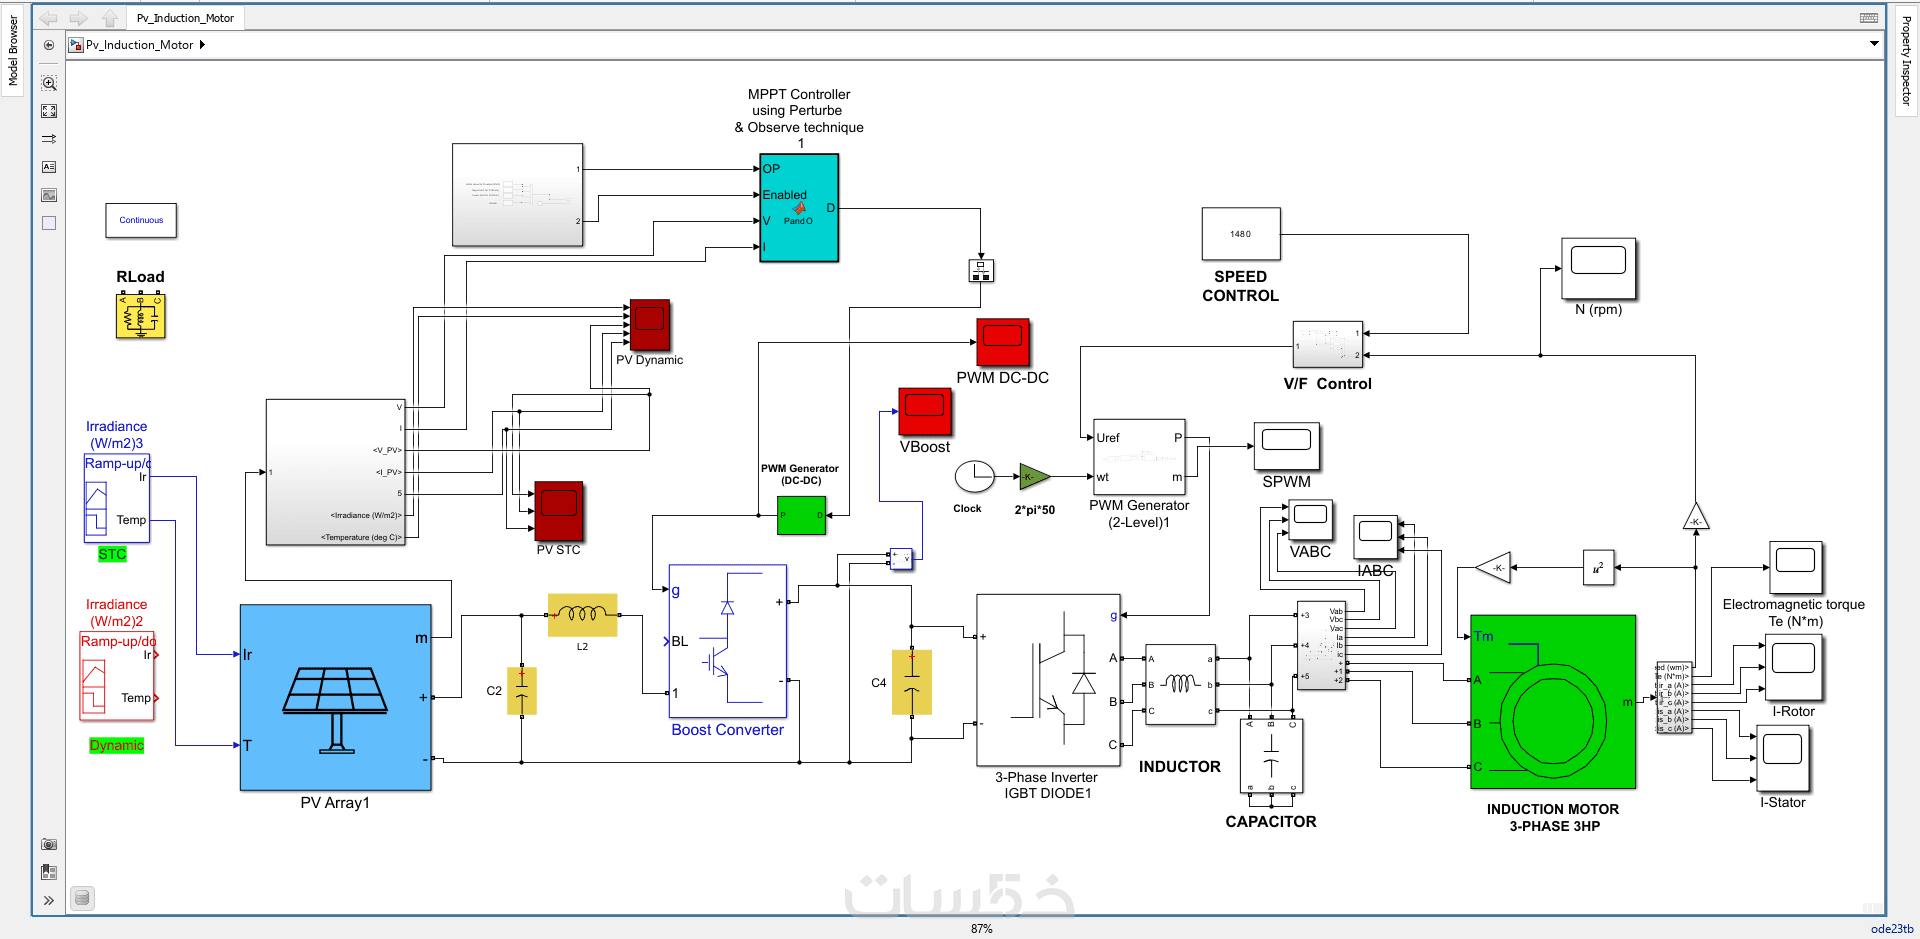Expand the palette with the double chevron

(49, 900)
